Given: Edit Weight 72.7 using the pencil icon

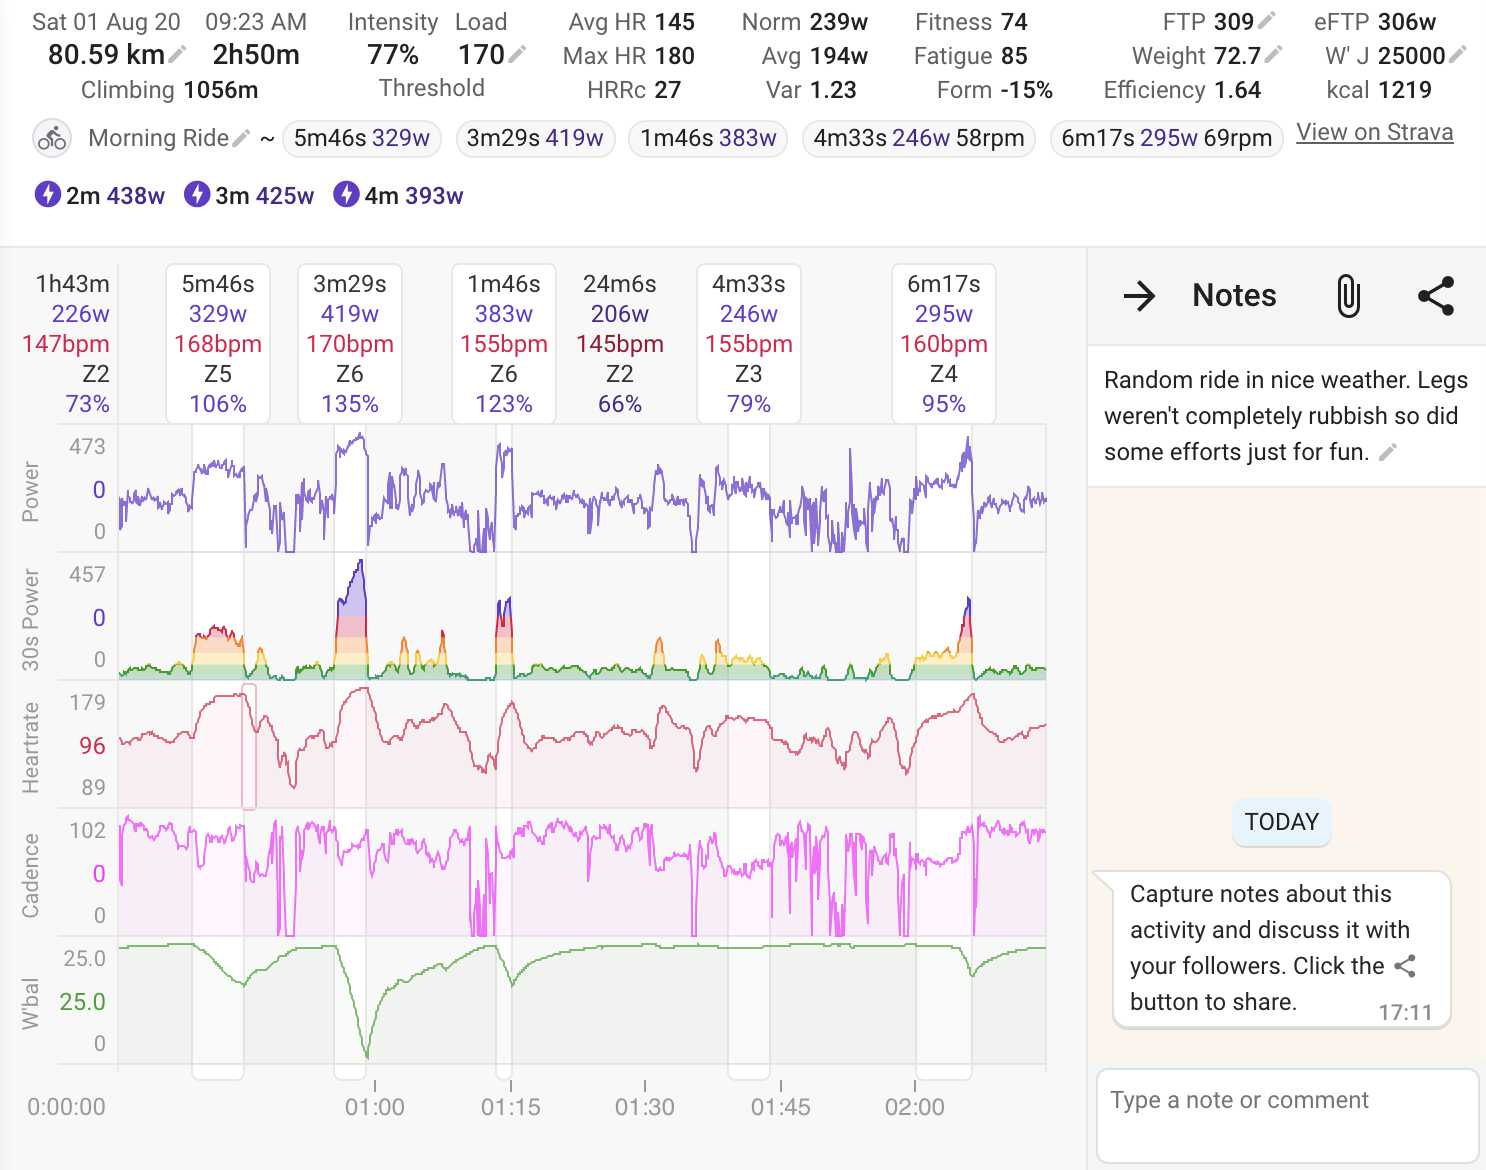Looking at the screenshot, I should (x=1273, y=55).
